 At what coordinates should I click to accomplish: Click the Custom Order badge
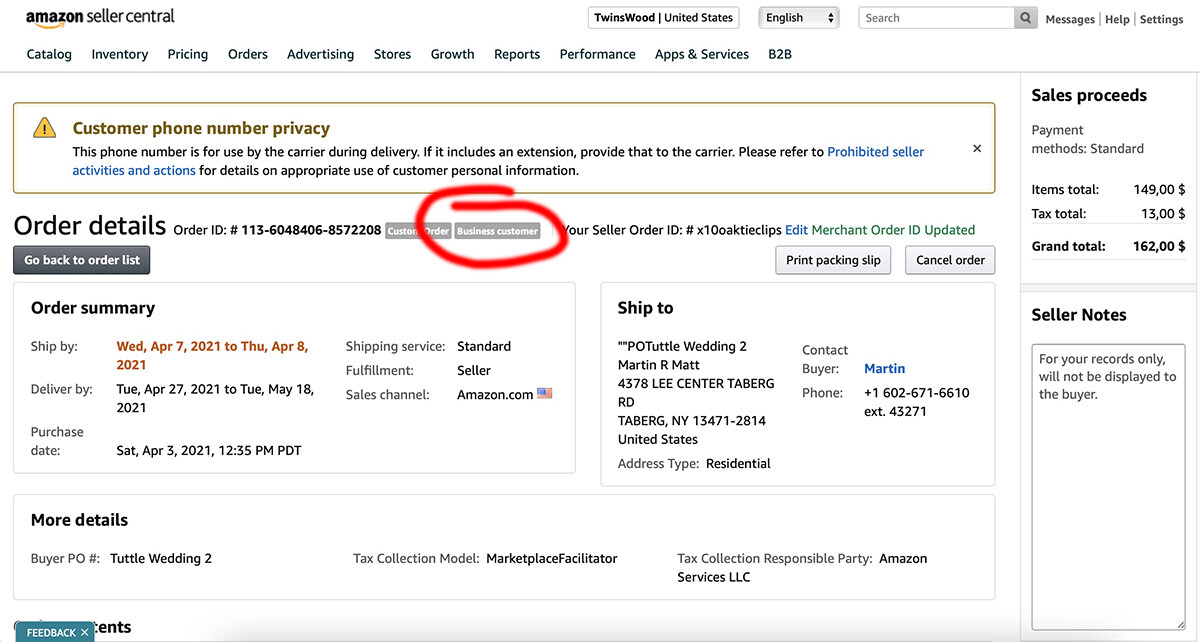(x=418, y=231)
